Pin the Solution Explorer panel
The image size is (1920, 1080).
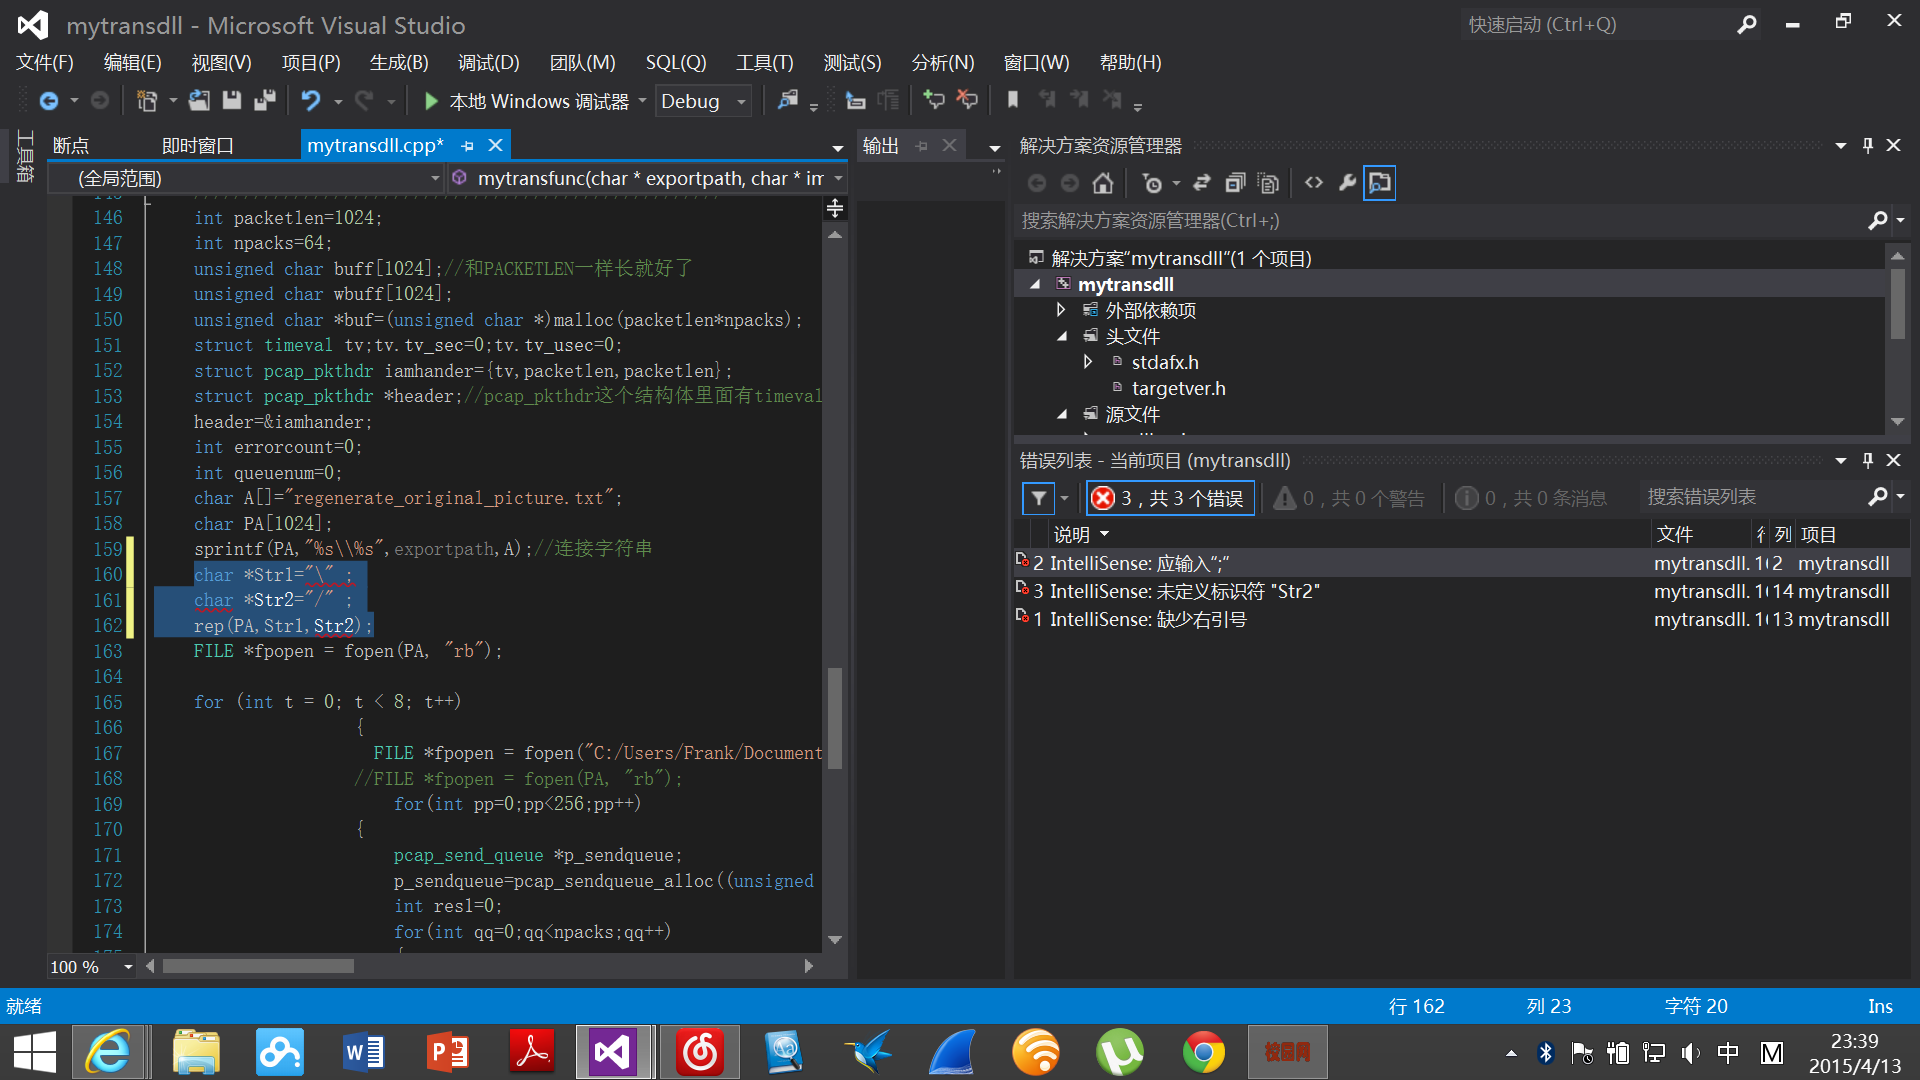tap(1868, 146)
